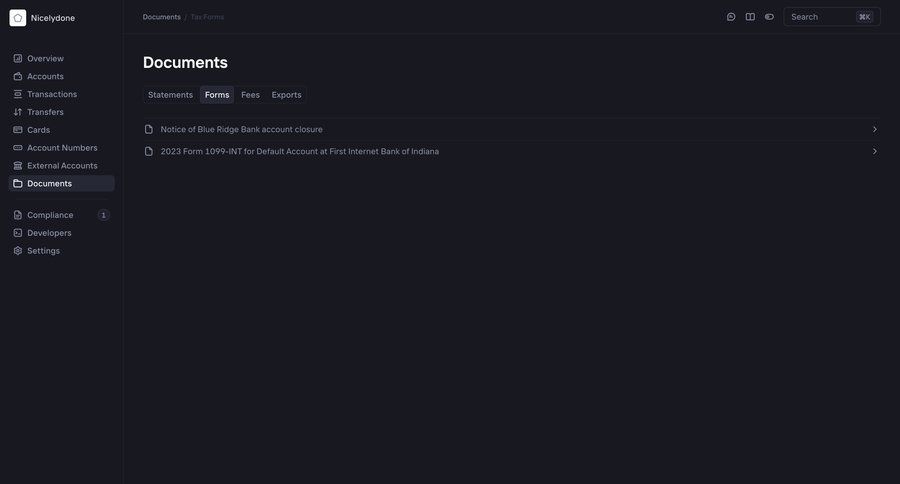Open the documentation book icon
900x484 pixels.
coord(750,17)
